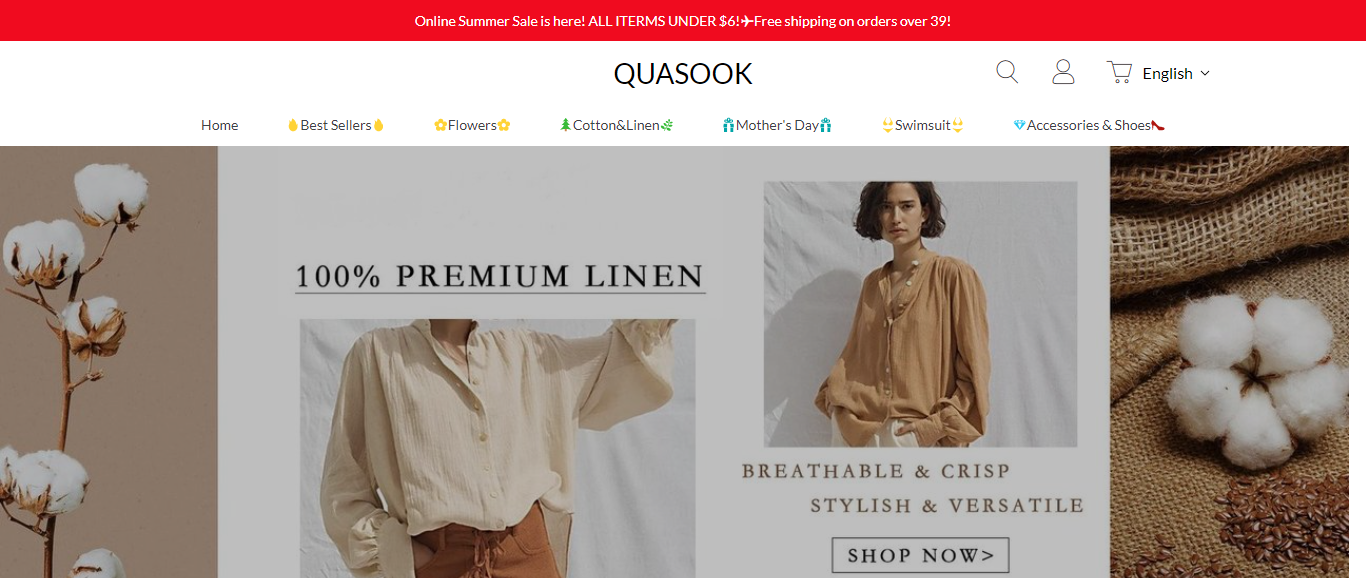The image size is (1366, 578).
Task: Click the QUASOOK store logo
Action: [683, 73]
